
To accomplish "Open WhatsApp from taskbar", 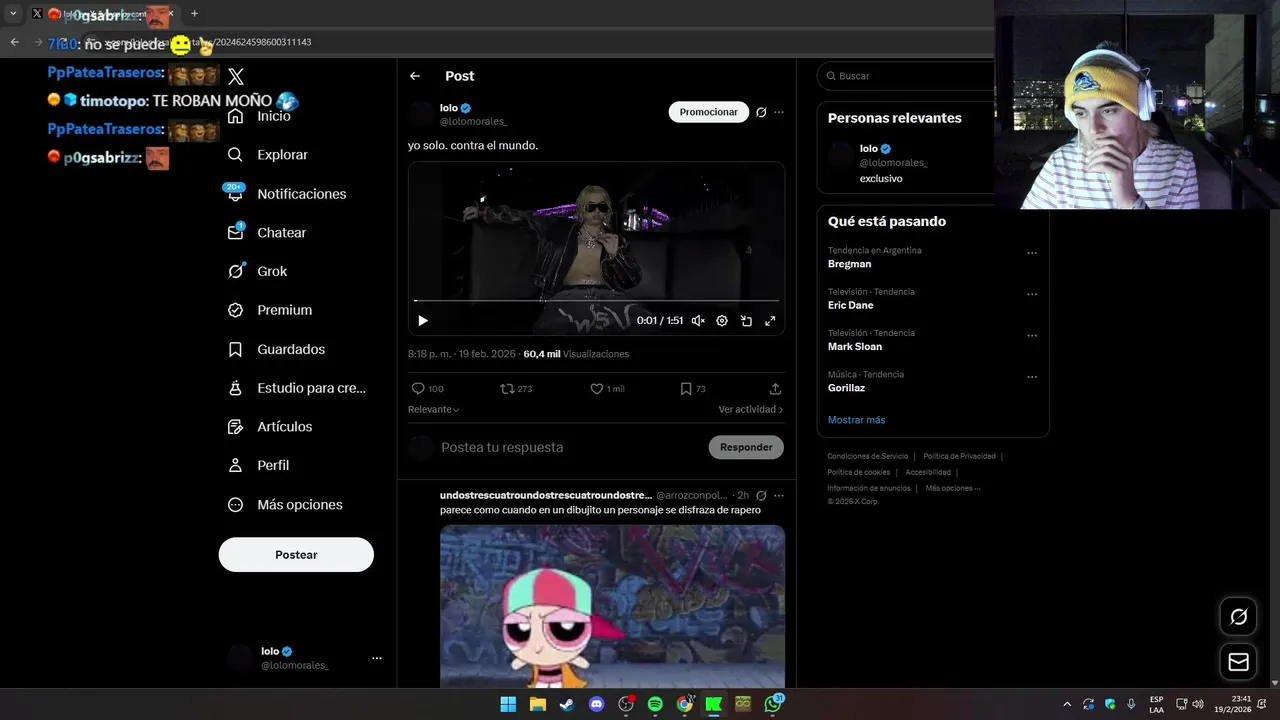I will (773, 704).
